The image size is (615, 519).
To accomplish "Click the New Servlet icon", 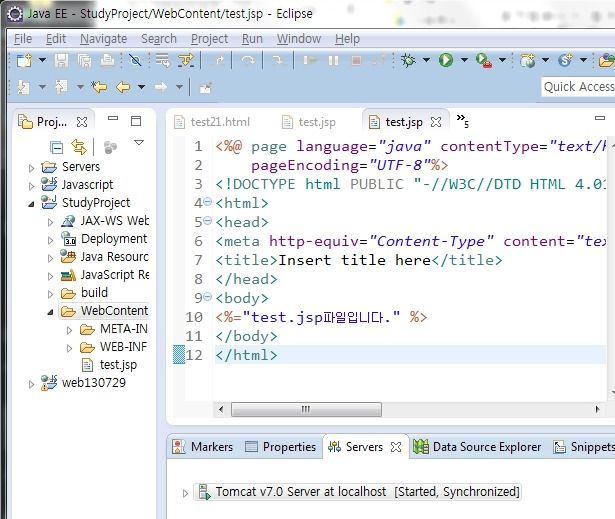I will point(566,60).
